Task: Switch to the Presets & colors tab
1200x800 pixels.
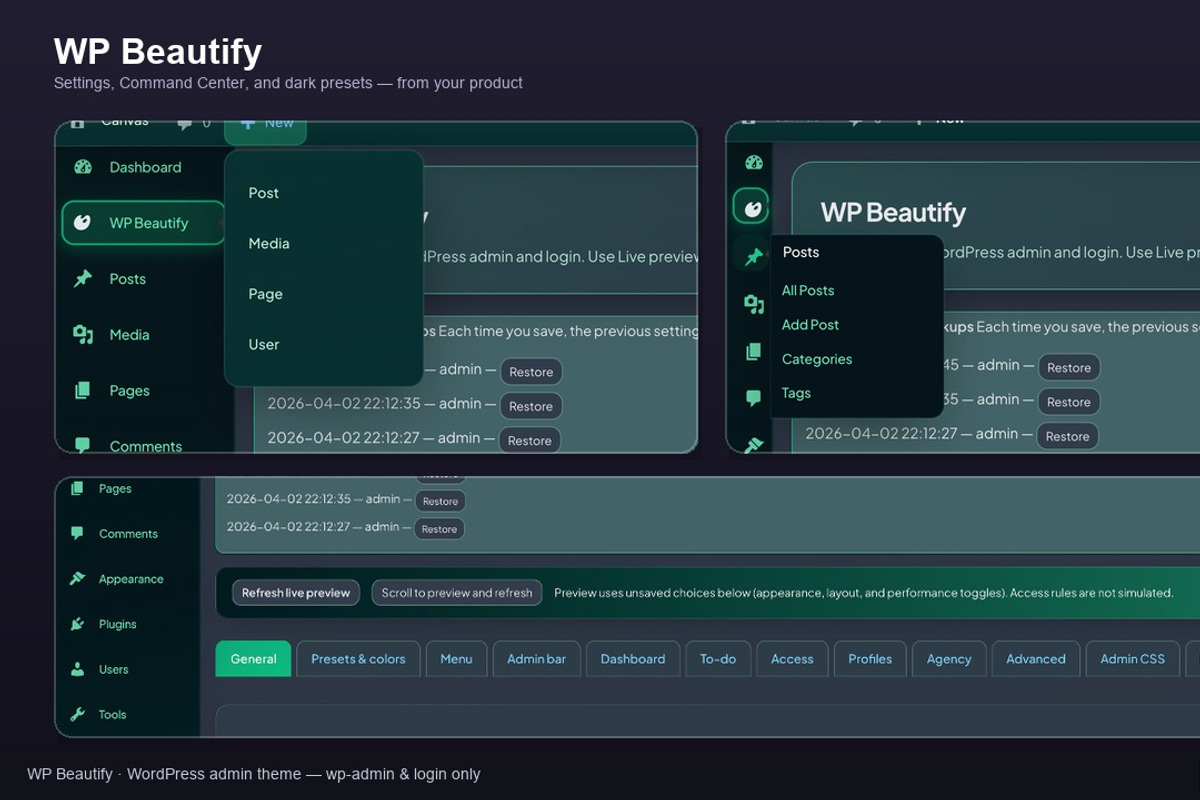Action: (x=358, y=659)
